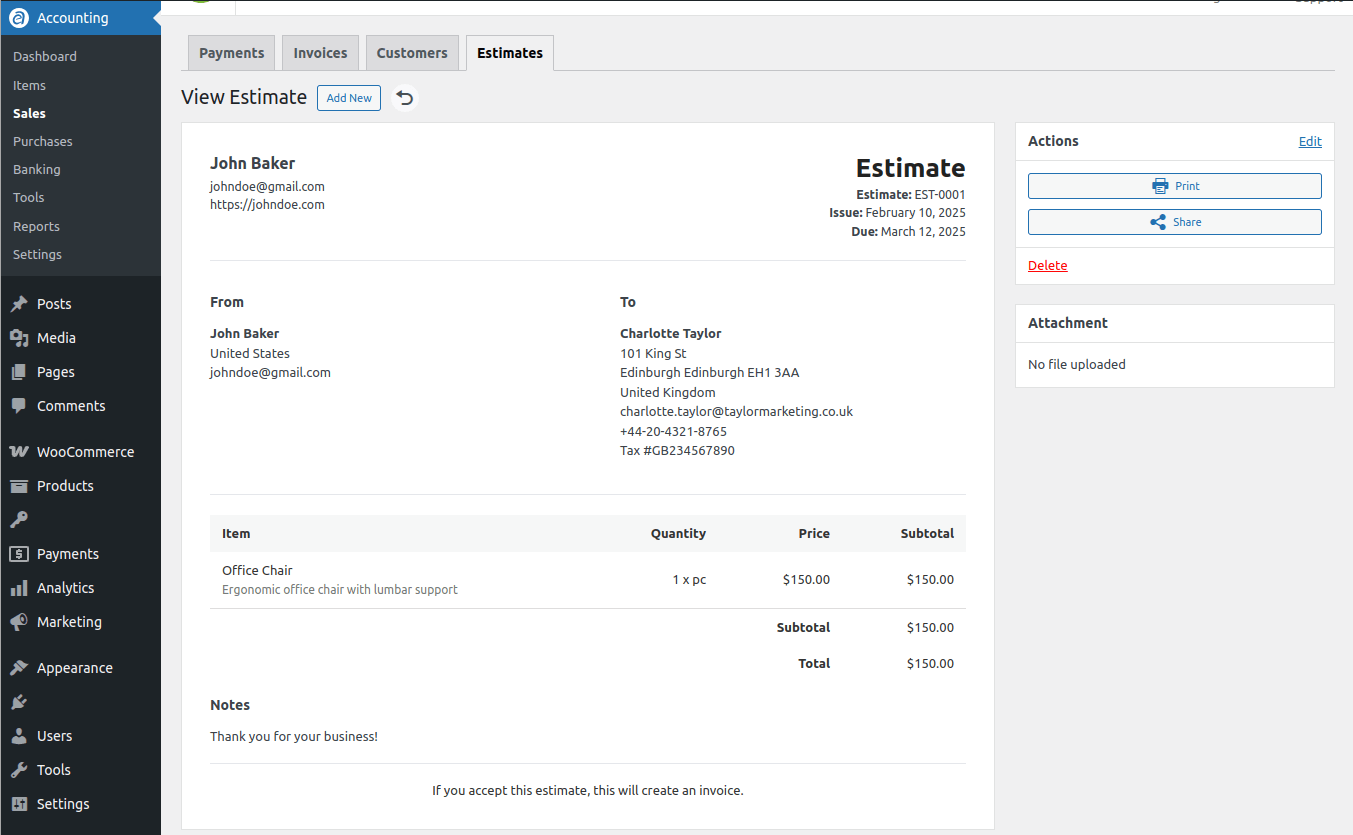This screenshot has height=835, width=1353.
Task: Click the red Delete link
Action: (x=1048, y=266)
